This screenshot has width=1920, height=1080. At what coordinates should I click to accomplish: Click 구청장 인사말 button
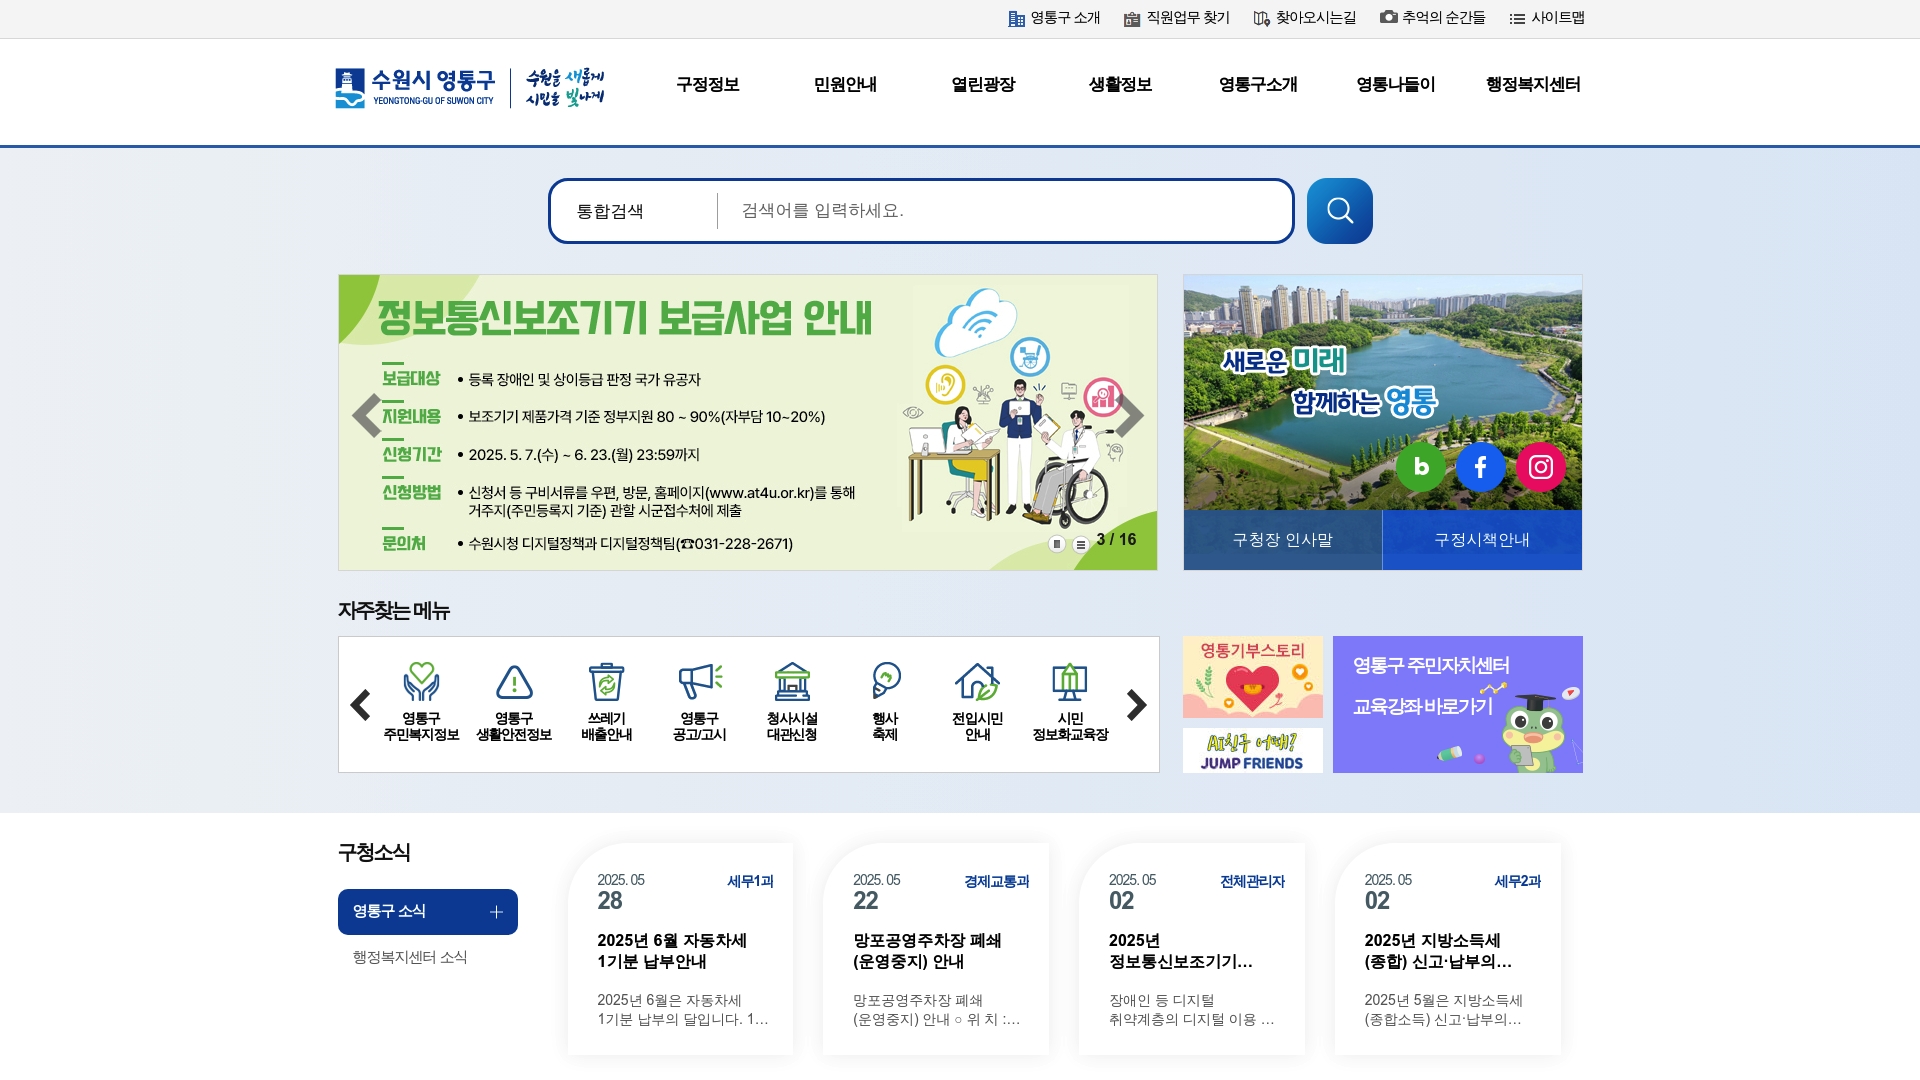point(1283,540)
